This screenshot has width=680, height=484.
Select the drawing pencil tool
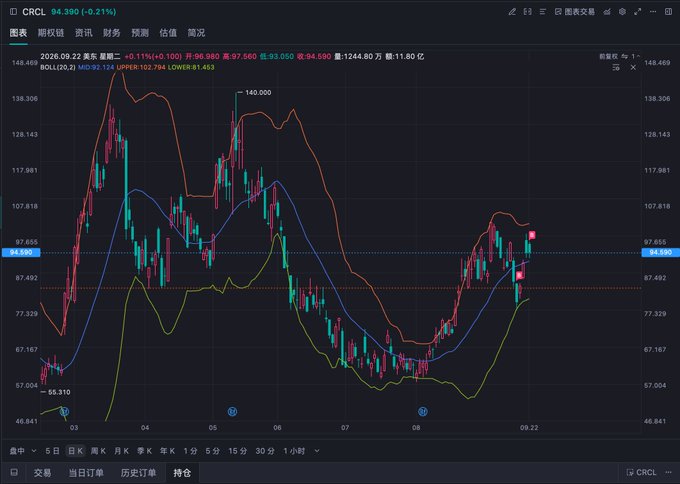[x=512, y=12]
